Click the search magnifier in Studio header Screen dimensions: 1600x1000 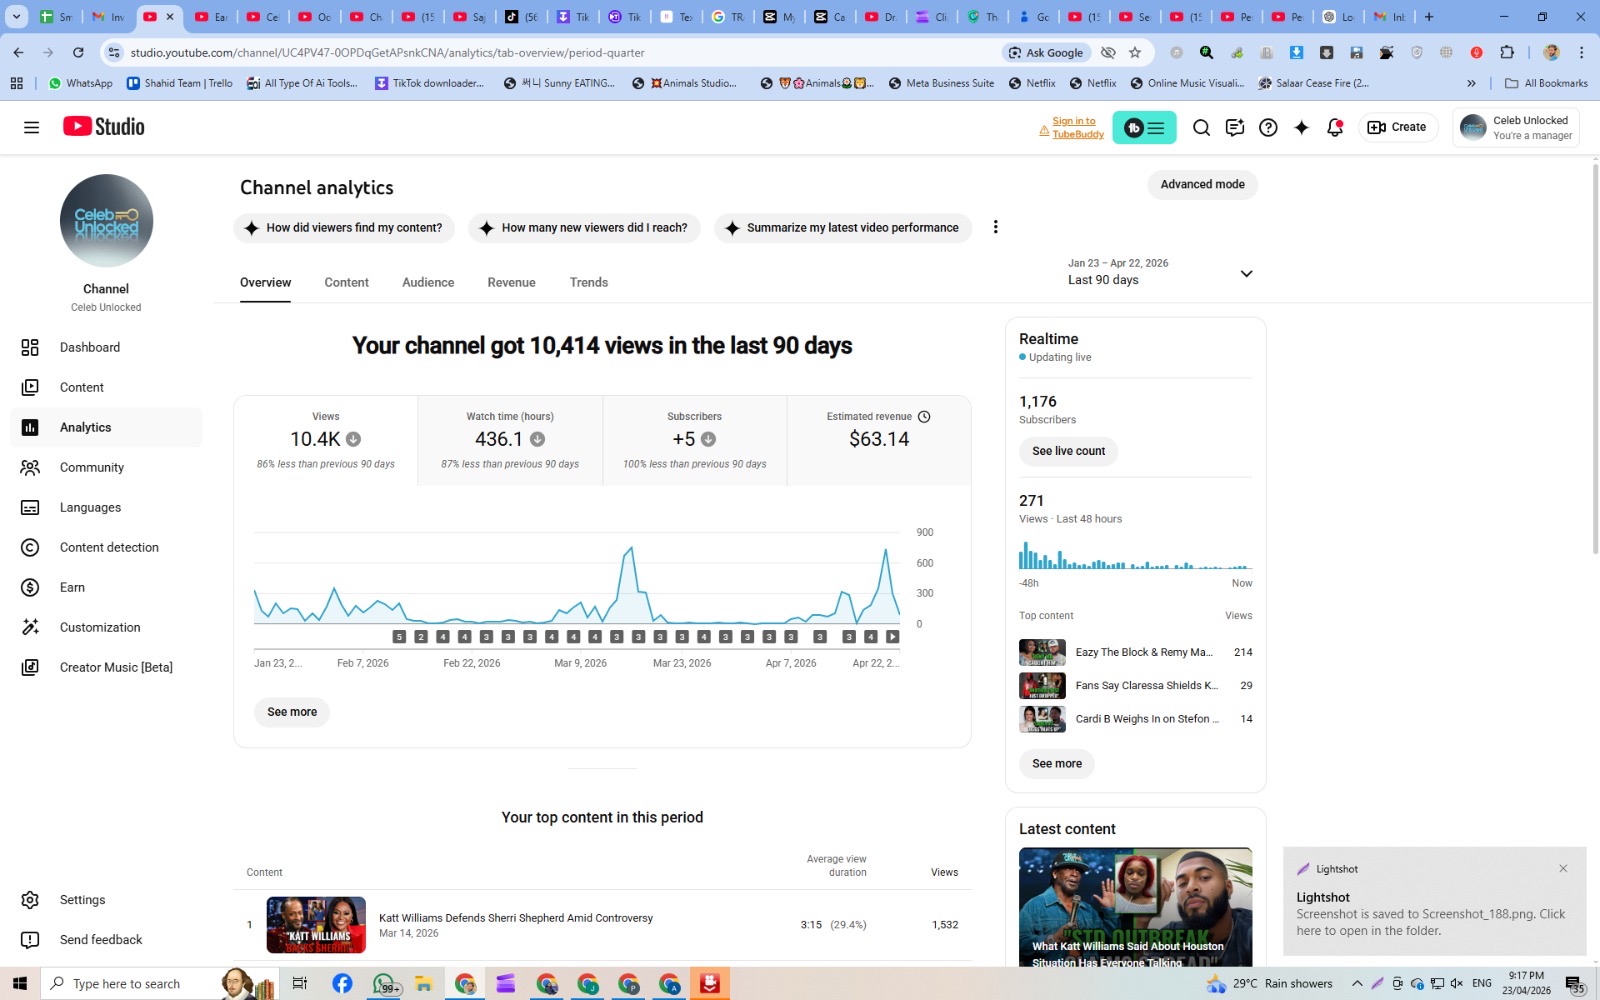pyautogui.click(x=1201, y=127)
